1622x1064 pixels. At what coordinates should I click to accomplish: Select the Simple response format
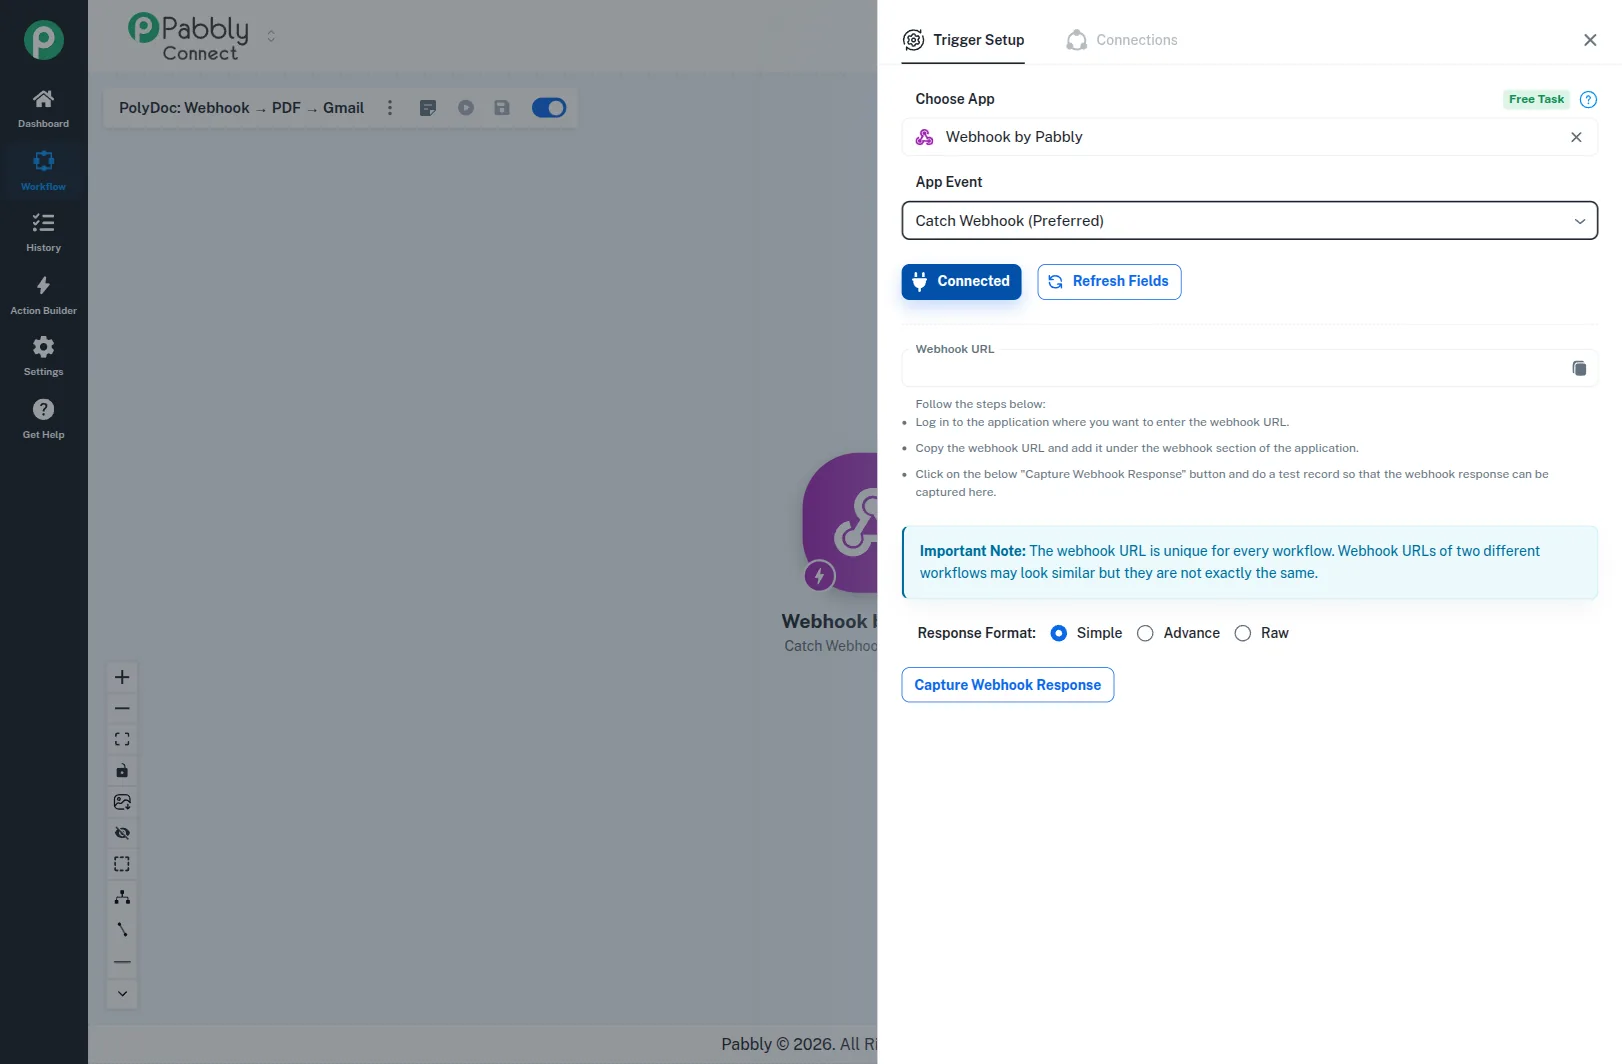[1059, 633]
